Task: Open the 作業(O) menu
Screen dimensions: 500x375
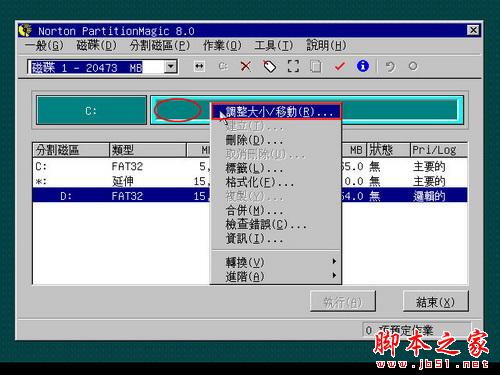Action: coord(222,45)
